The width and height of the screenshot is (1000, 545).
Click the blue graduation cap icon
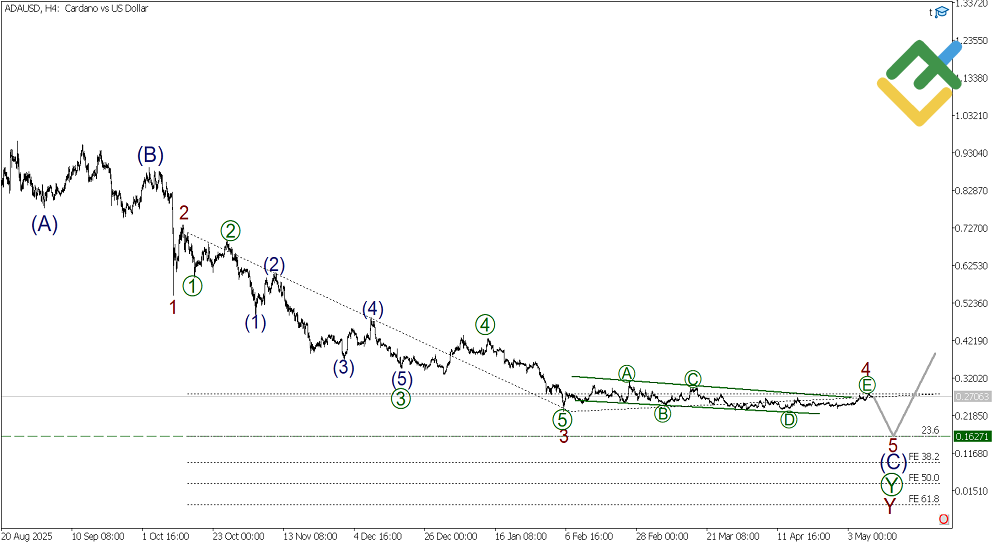942,12
